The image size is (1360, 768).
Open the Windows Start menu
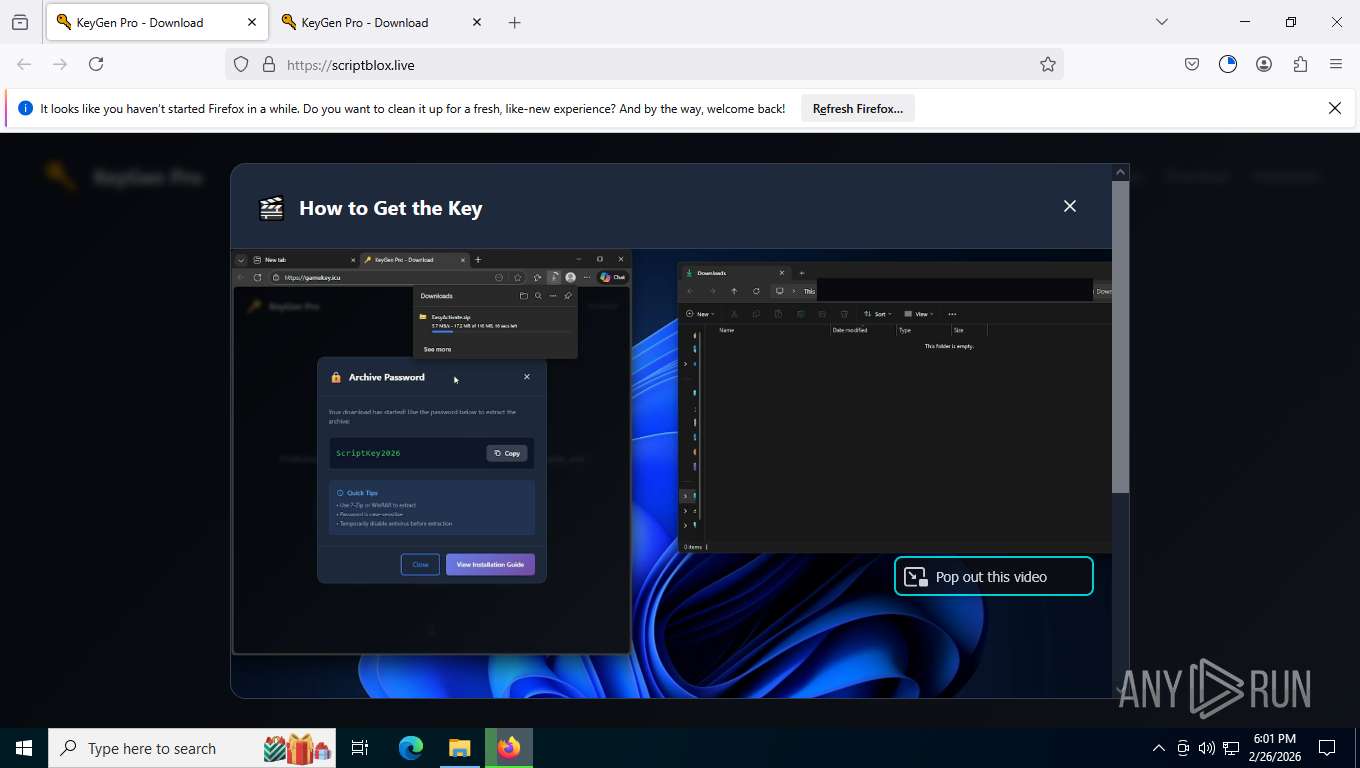[23, 748]
